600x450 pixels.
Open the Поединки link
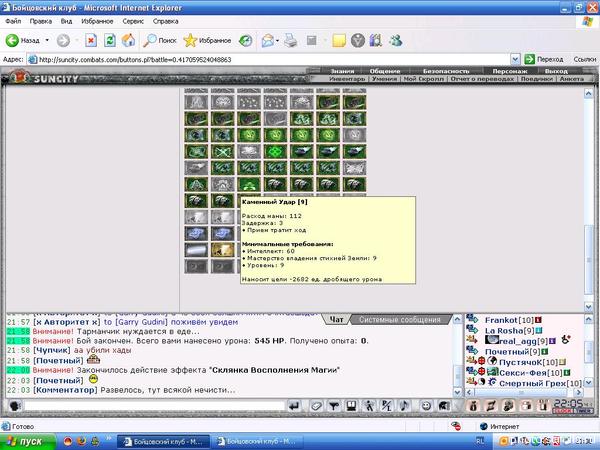point(536,79)
